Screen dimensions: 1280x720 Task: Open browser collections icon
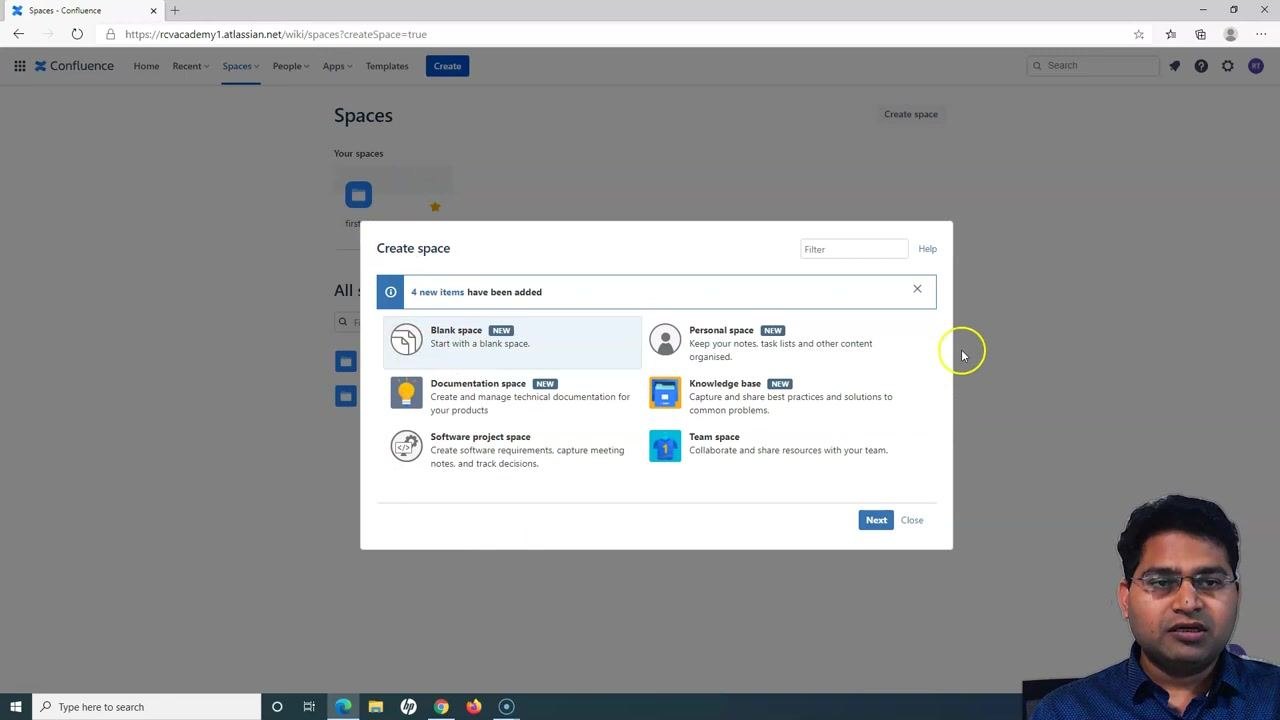click(1201, 34)
